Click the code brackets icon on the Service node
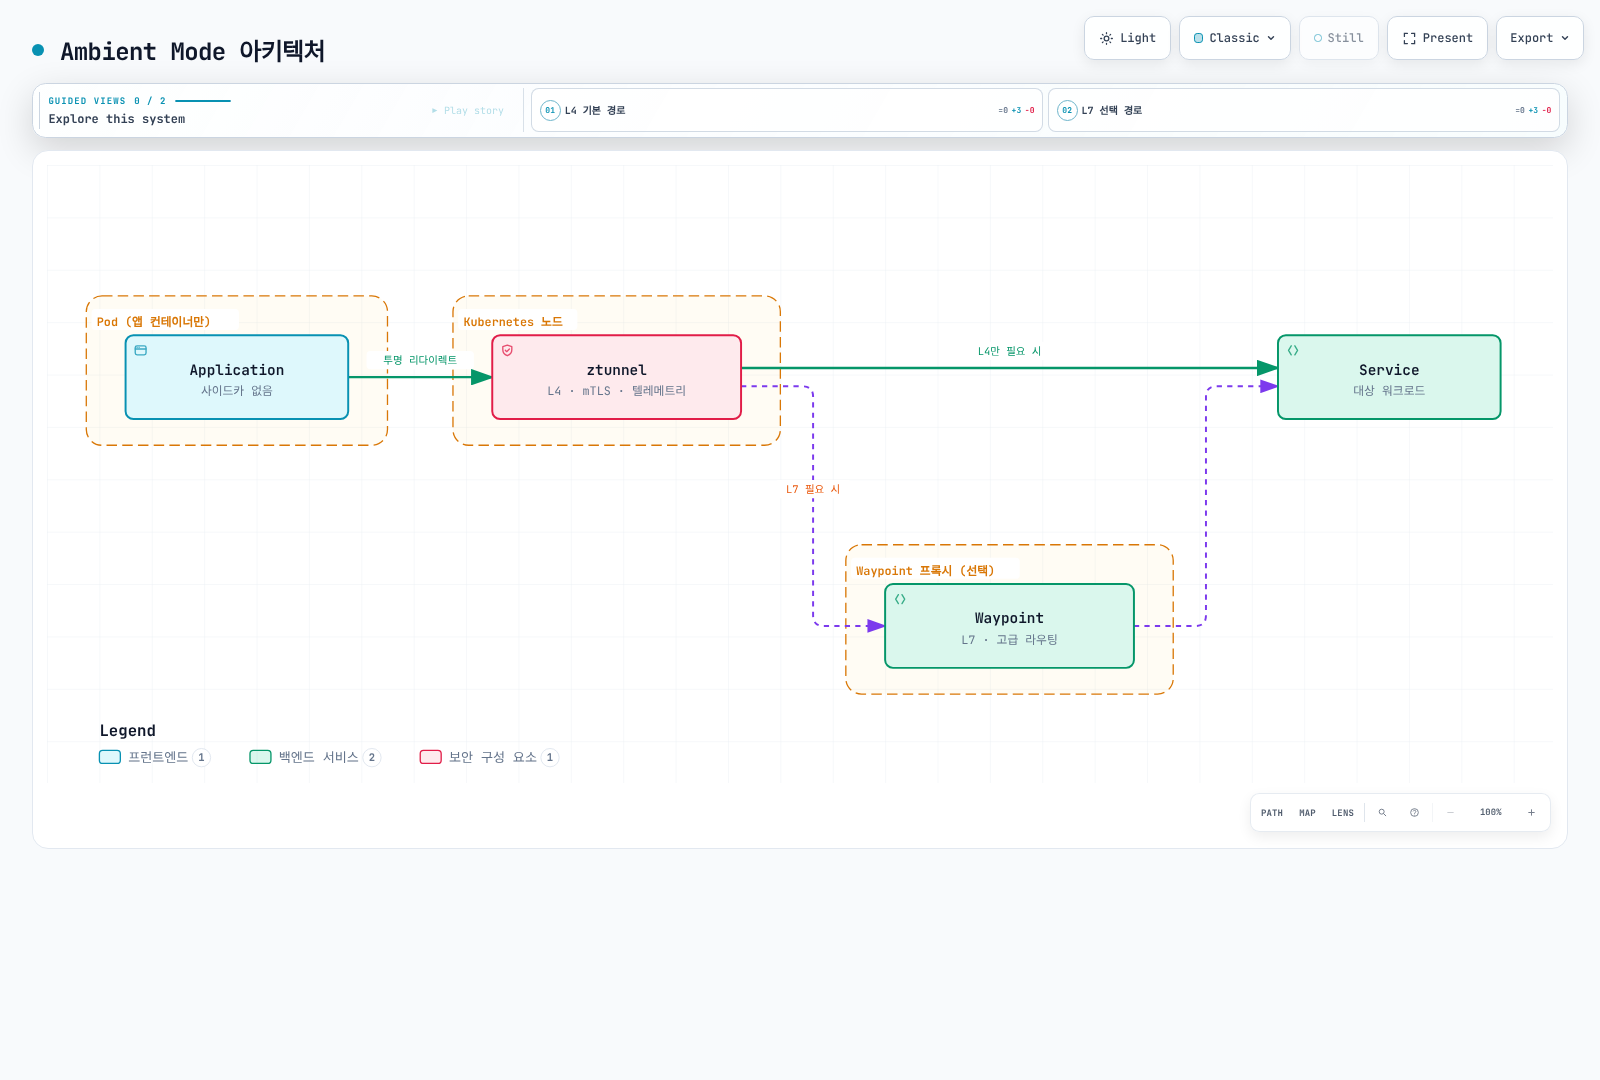1600x1080 pixels. tap(1293, 351)
